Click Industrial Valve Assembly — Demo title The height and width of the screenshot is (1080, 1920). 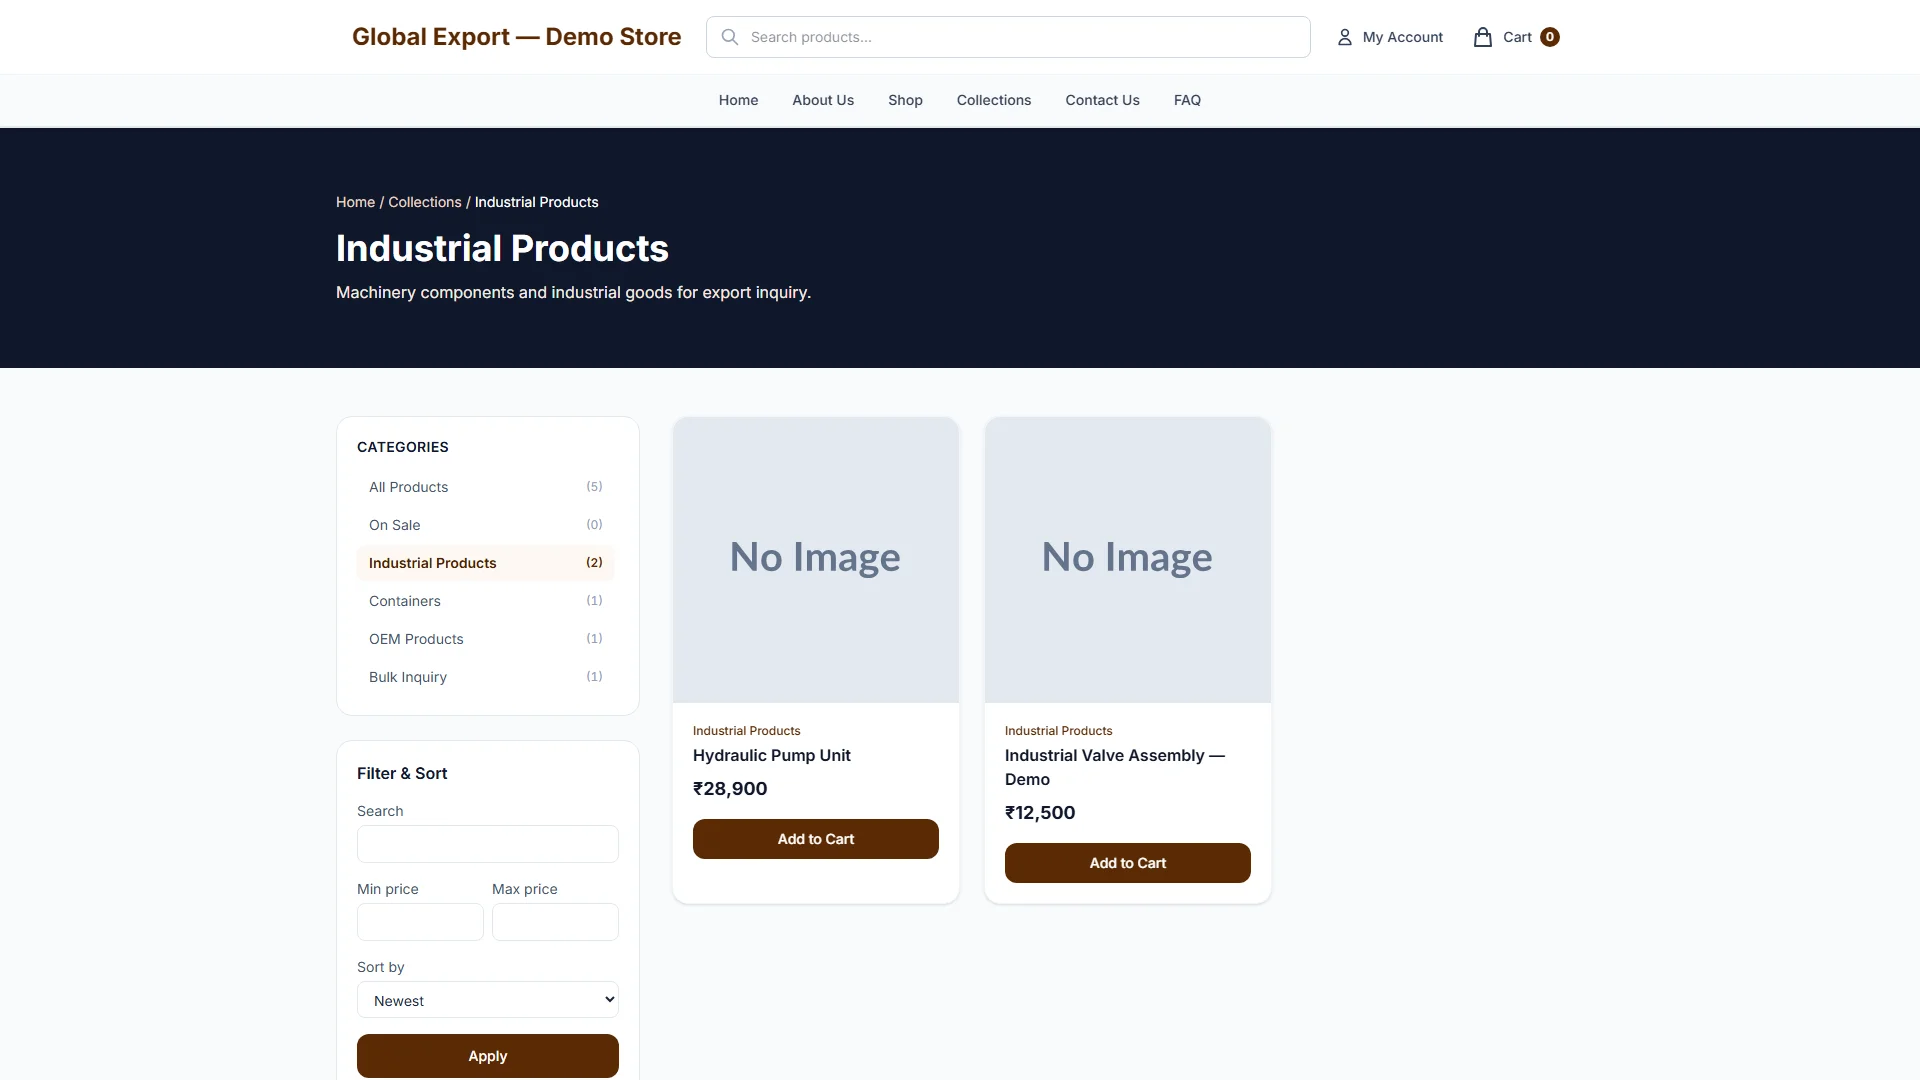(x=1115, y=768)
